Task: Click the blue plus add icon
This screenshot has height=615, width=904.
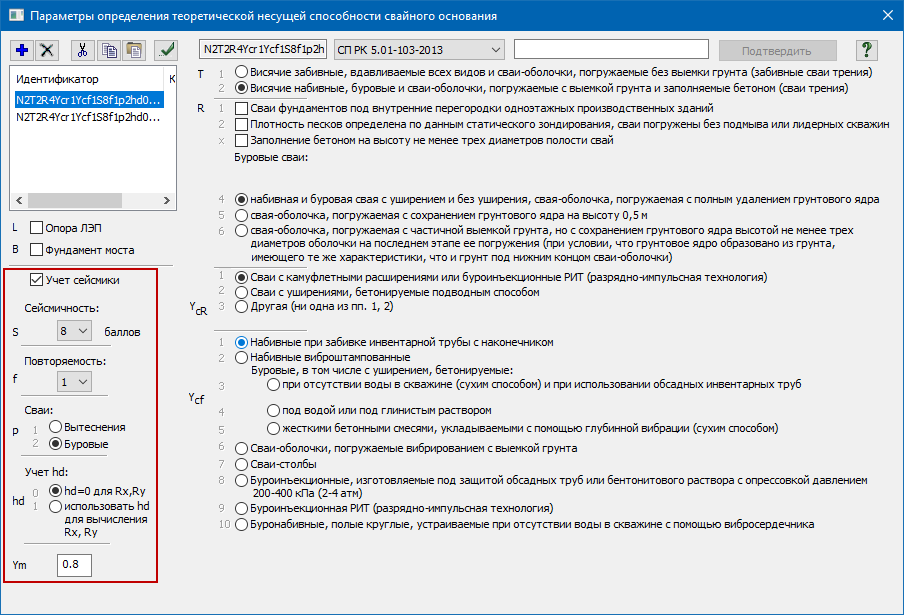Action: coord(23,49)
